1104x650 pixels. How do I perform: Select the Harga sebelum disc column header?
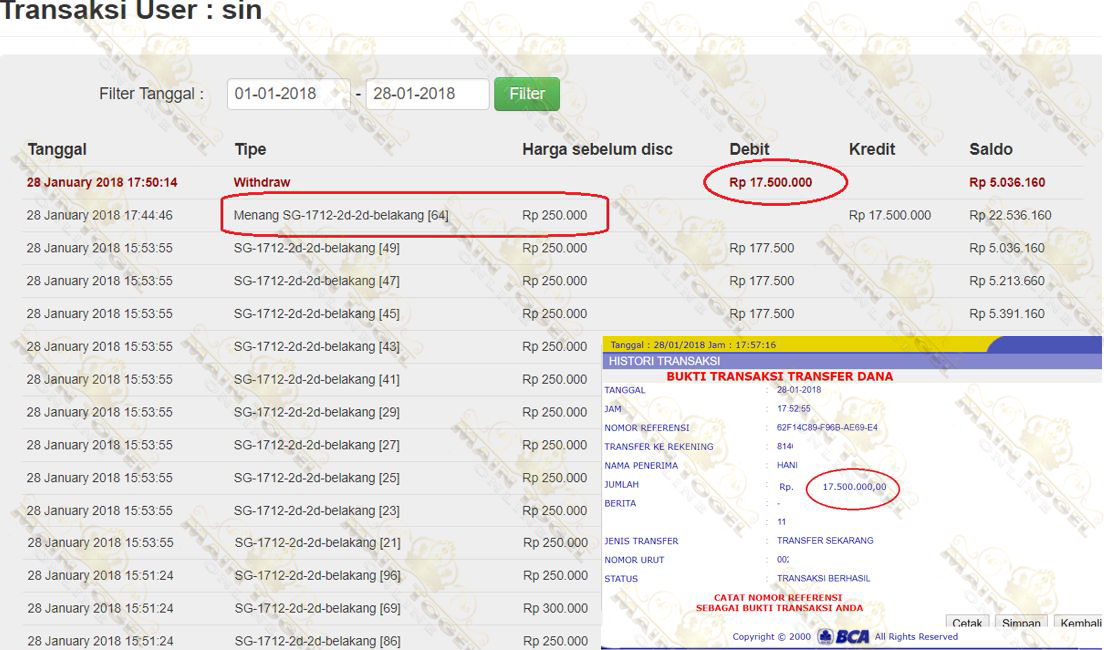tap(597, 149)
